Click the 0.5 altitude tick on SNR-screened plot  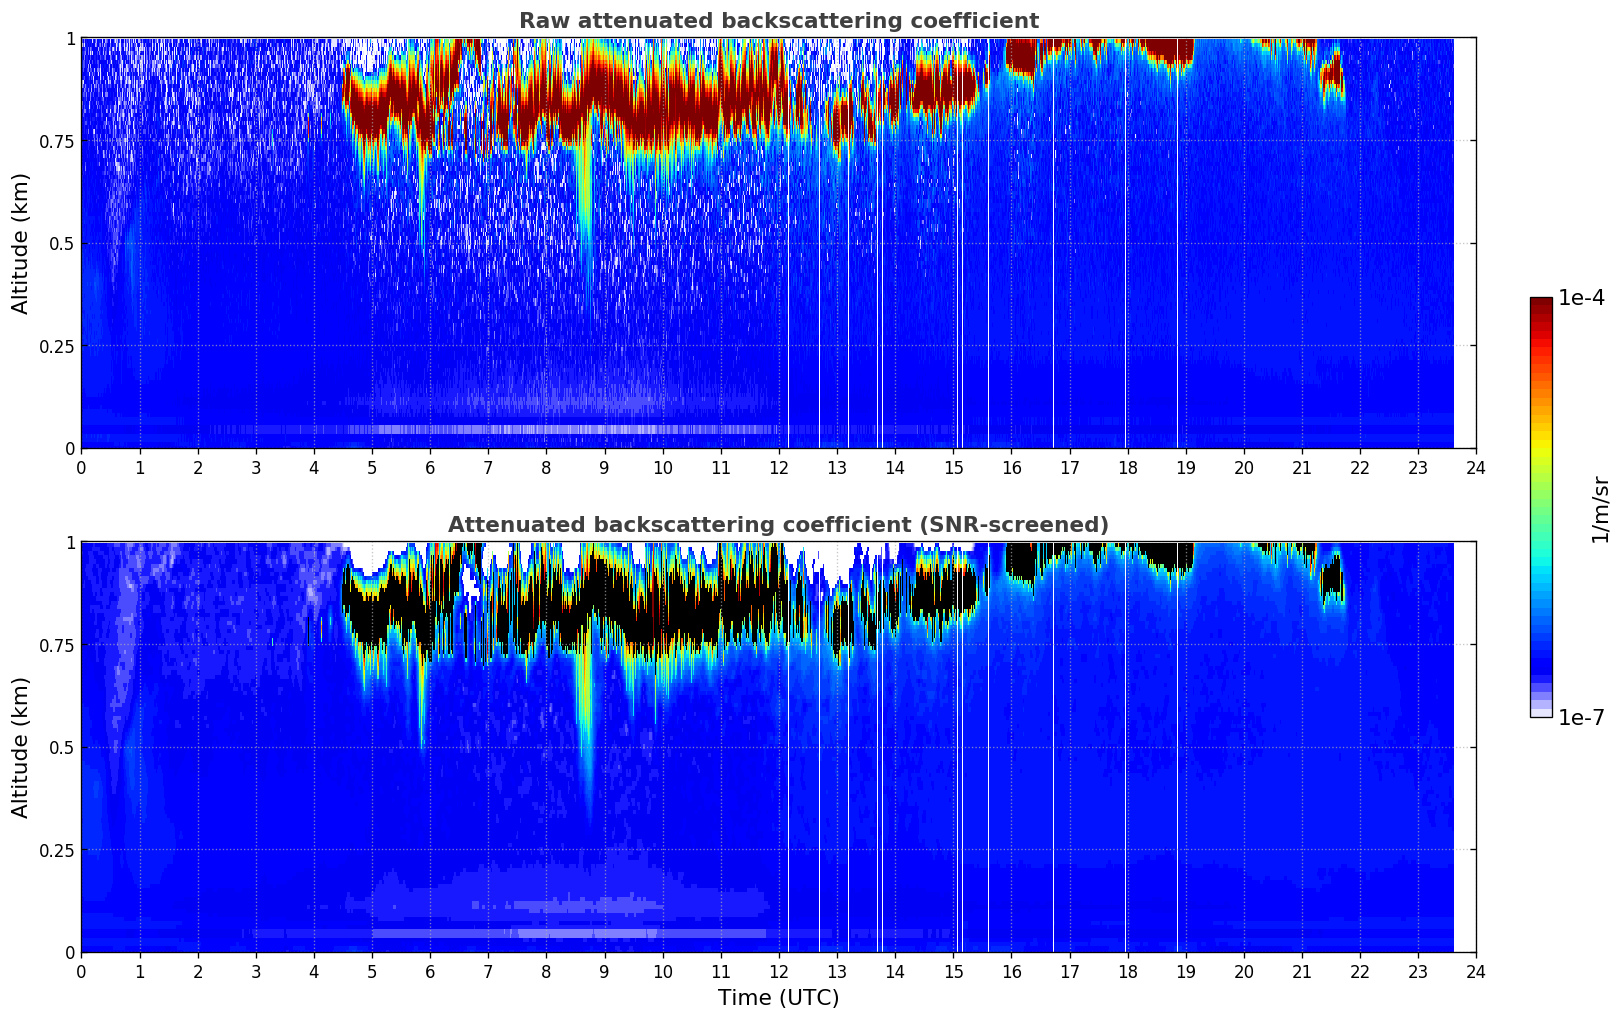61,747
